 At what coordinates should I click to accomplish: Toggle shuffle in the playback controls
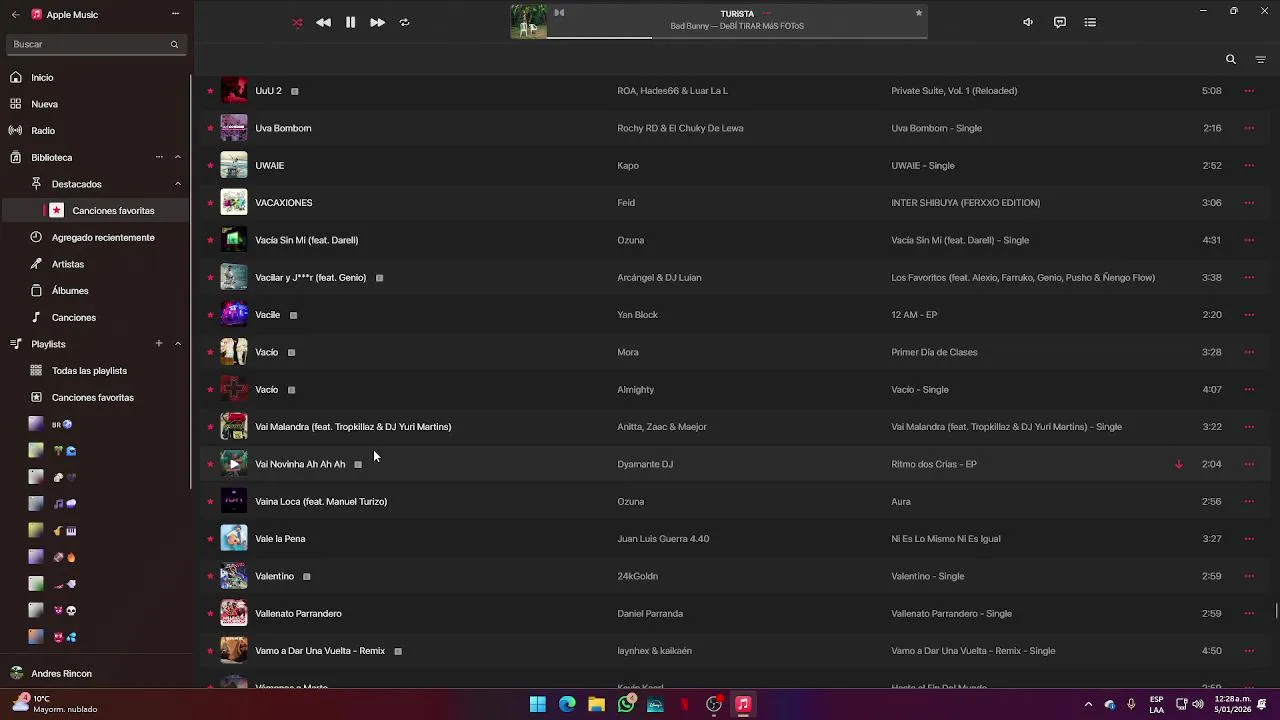(297, 22)
